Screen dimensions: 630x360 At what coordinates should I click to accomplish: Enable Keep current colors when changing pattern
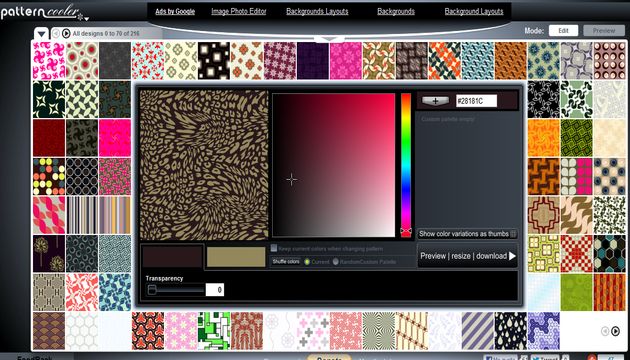(274, 248)
